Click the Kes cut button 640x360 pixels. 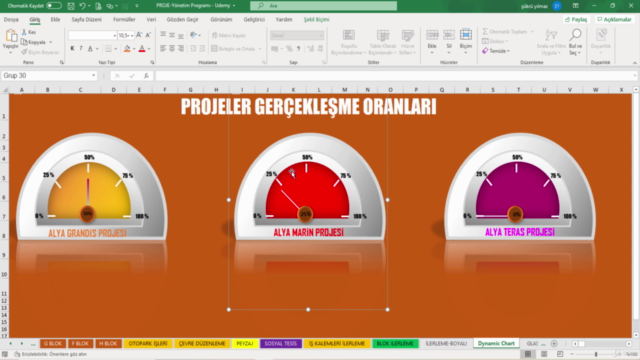tap(29, 32)
